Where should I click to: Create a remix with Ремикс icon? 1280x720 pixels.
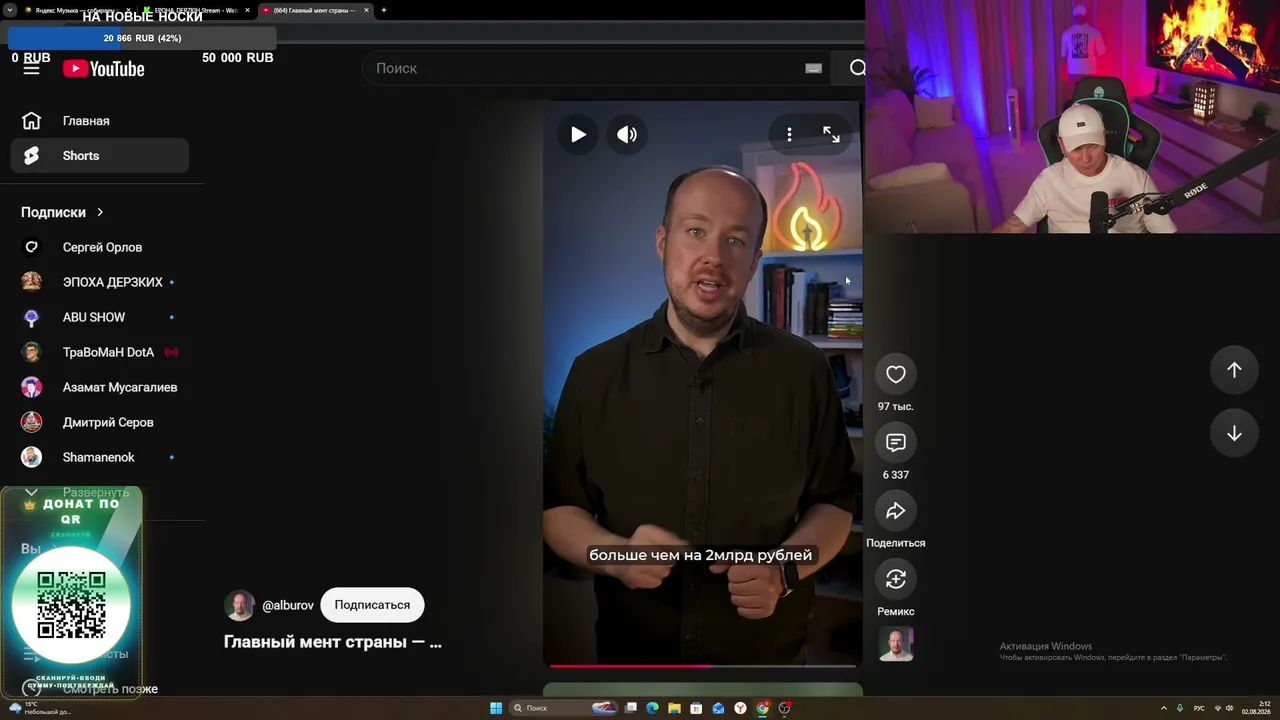896,579
